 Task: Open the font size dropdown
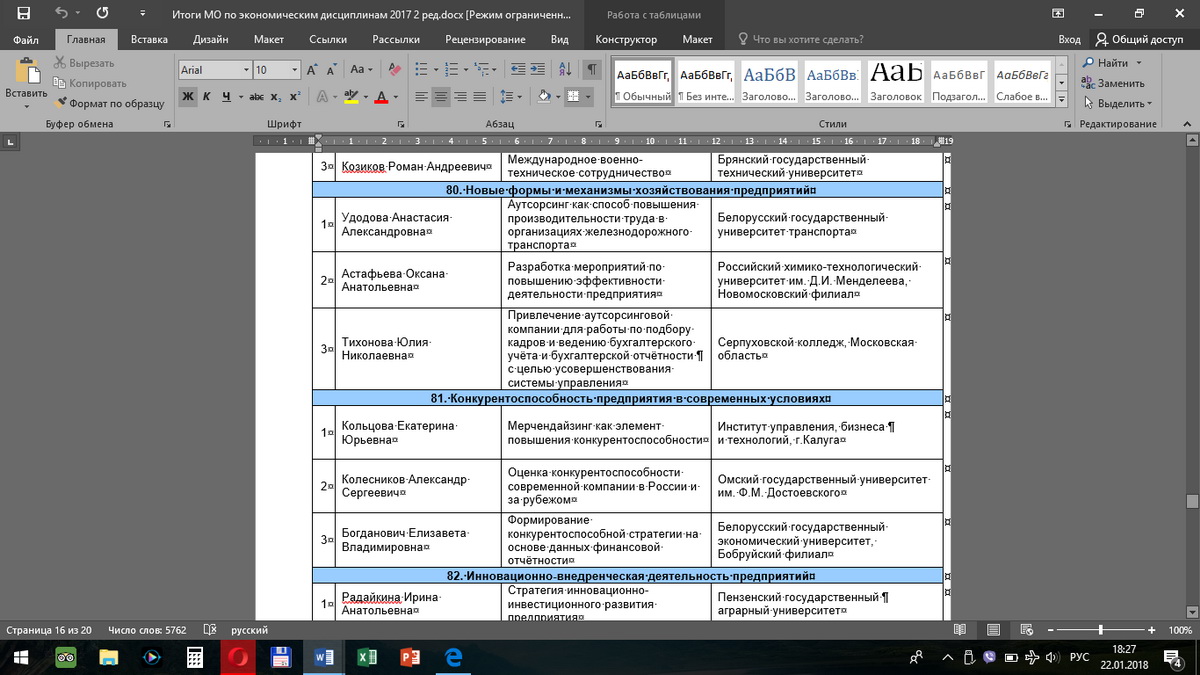click(294, 70)
